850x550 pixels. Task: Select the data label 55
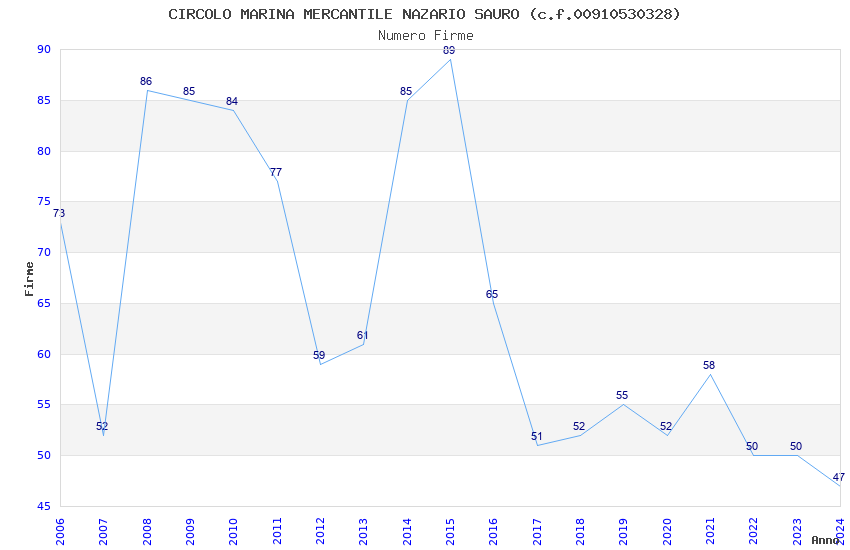pyautogui.click(x=622, y=396)
